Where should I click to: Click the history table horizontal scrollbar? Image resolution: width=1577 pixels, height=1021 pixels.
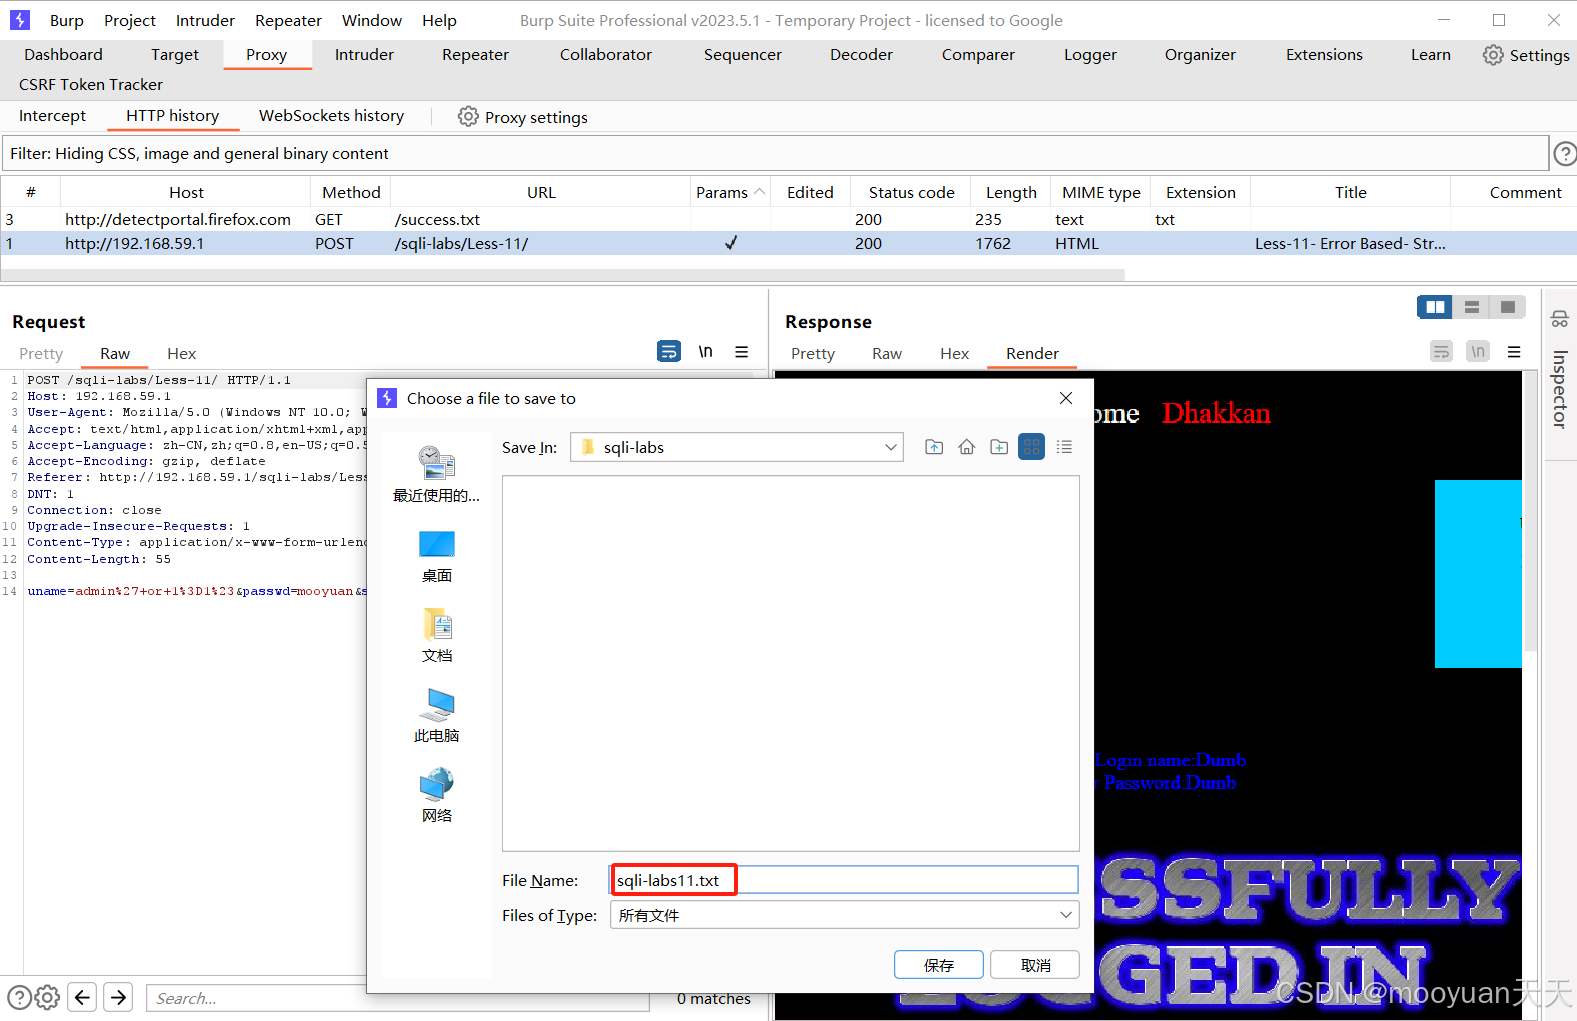(563, 274)
